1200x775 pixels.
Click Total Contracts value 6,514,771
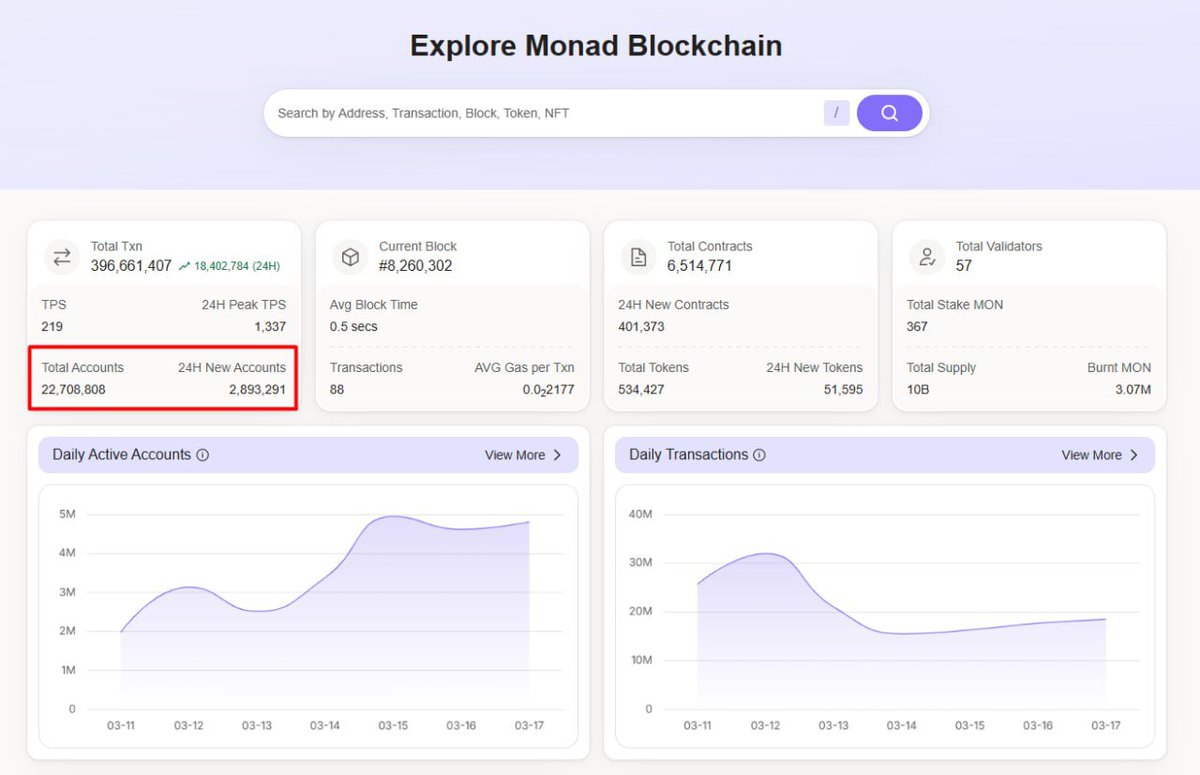(x=700, y=266)
